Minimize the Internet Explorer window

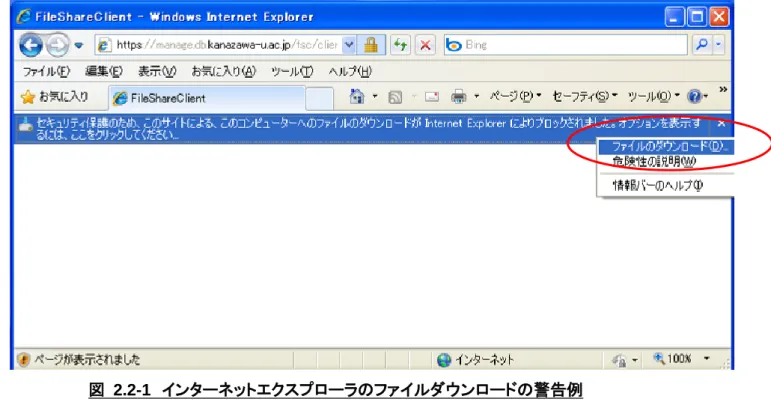[674, 17]
